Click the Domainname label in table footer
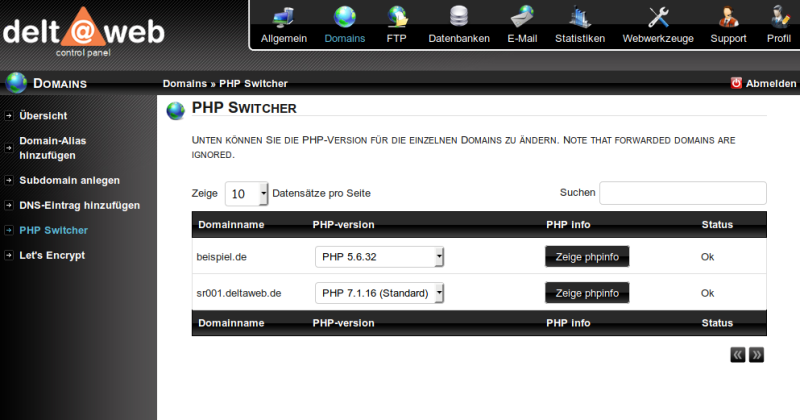The image size is (800, 420). tap(231, 323)
